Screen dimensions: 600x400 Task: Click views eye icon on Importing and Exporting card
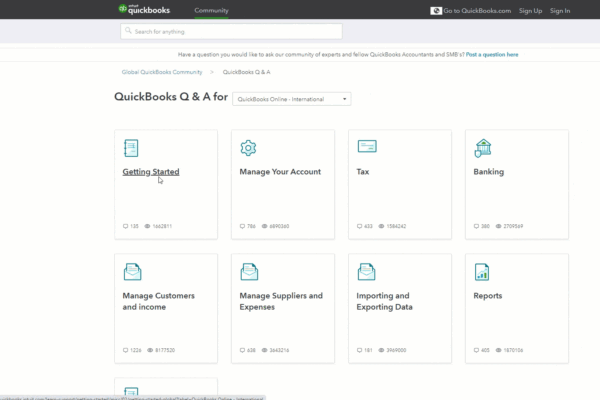pyautogui.click(x=381, y=350)
